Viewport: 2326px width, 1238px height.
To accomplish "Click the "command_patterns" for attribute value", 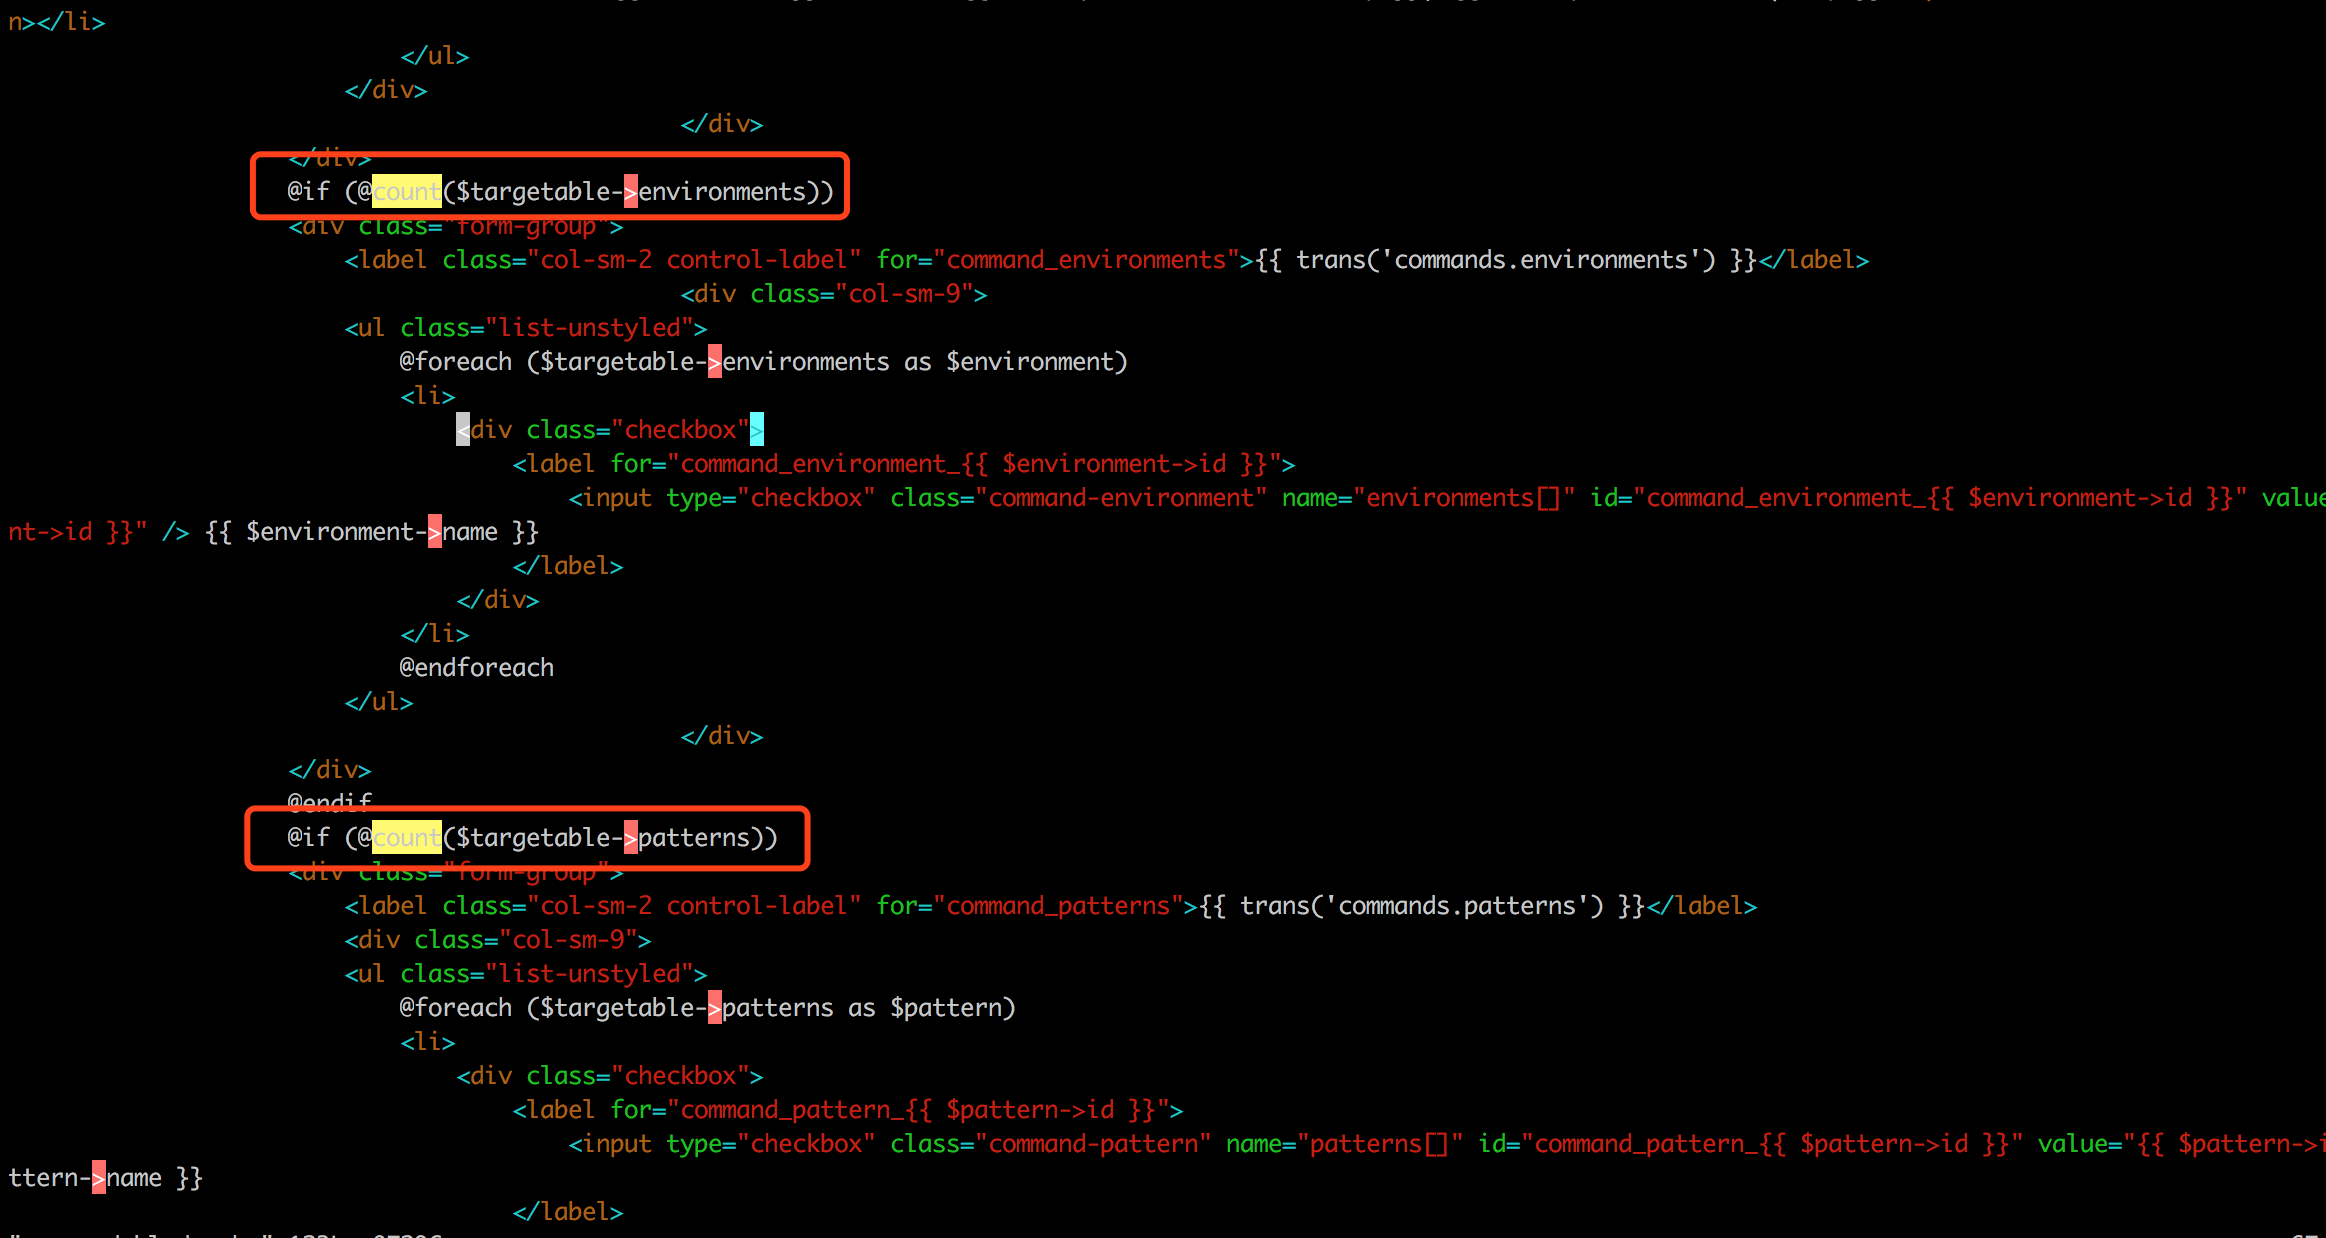I will (x=1058, y=905).
